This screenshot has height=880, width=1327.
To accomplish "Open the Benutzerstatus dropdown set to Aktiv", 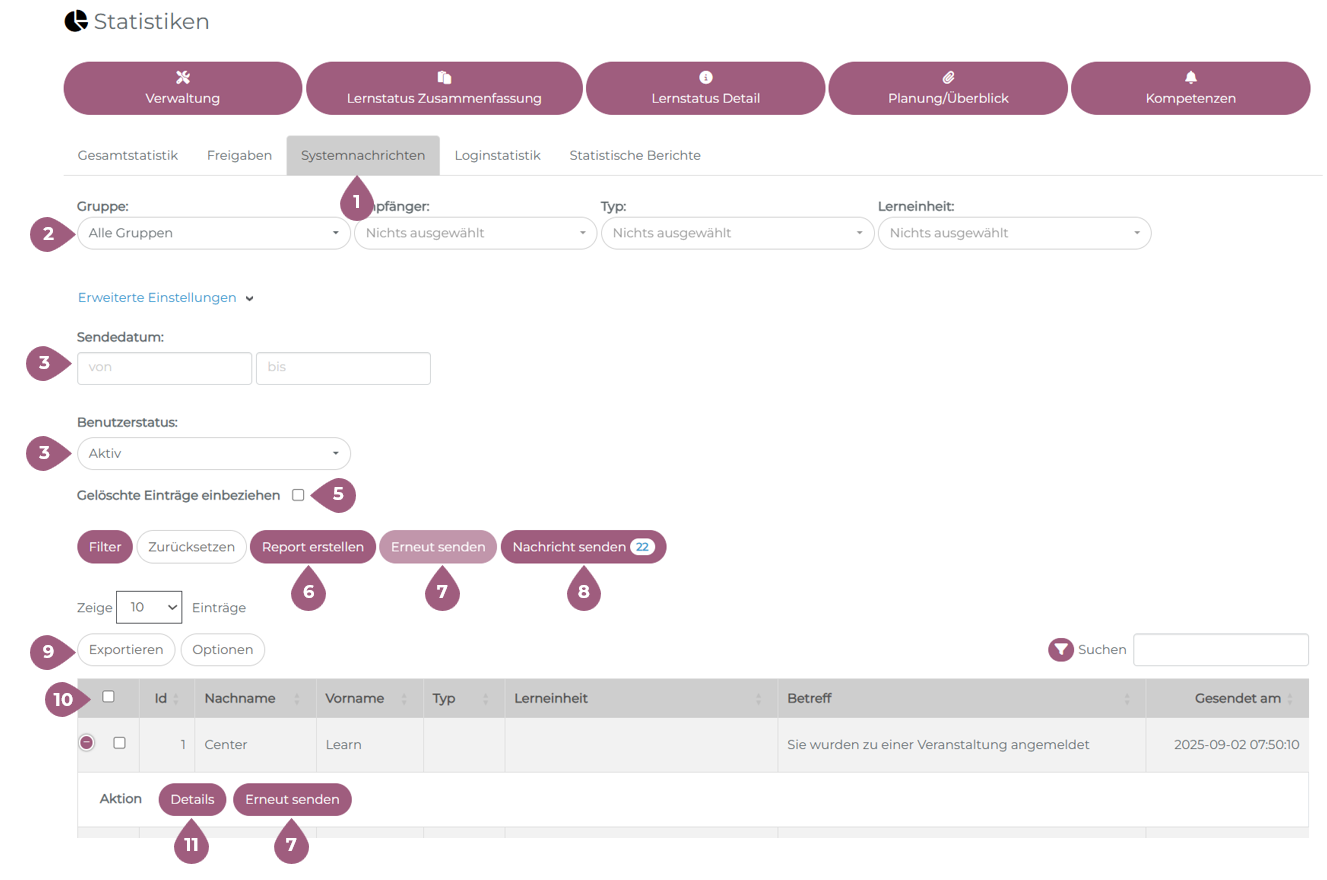I will pyautogui.click(x=213, y=453).
